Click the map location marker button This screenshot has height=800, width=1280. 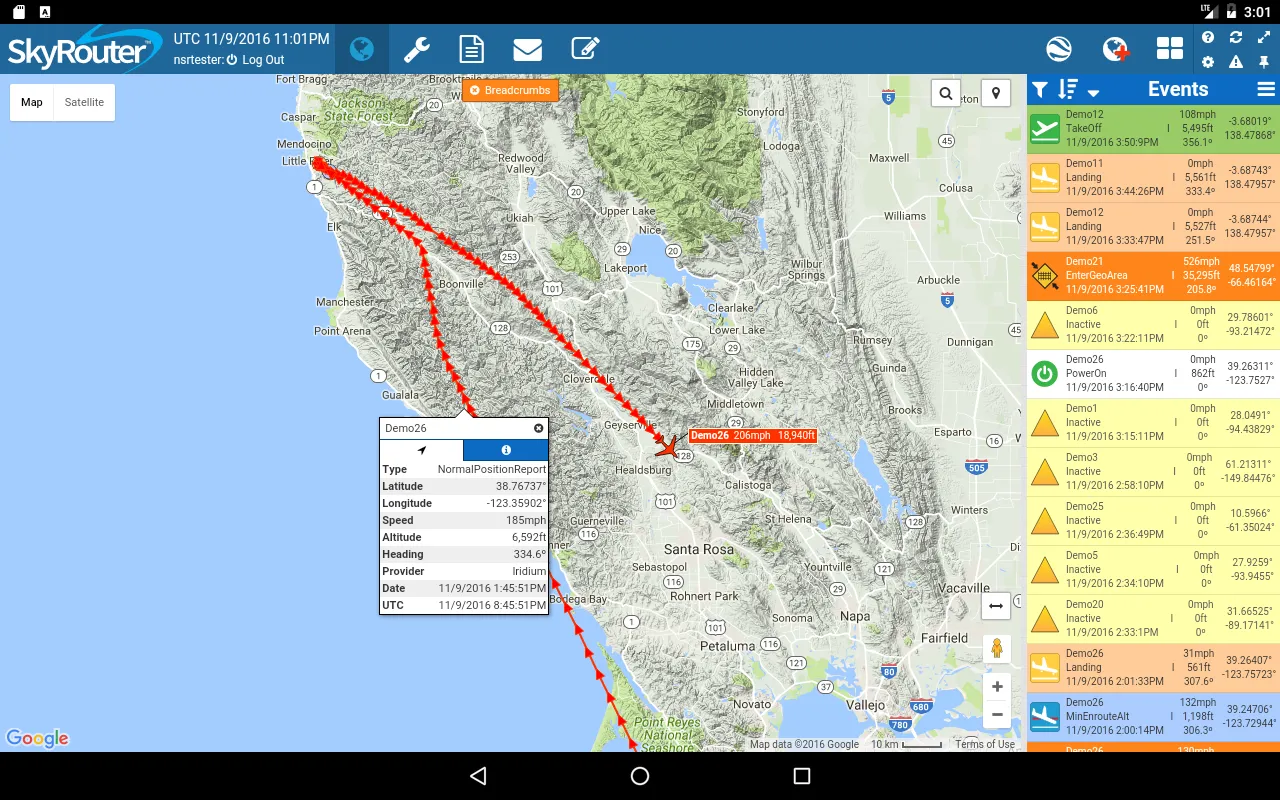[x=996, y=94]
